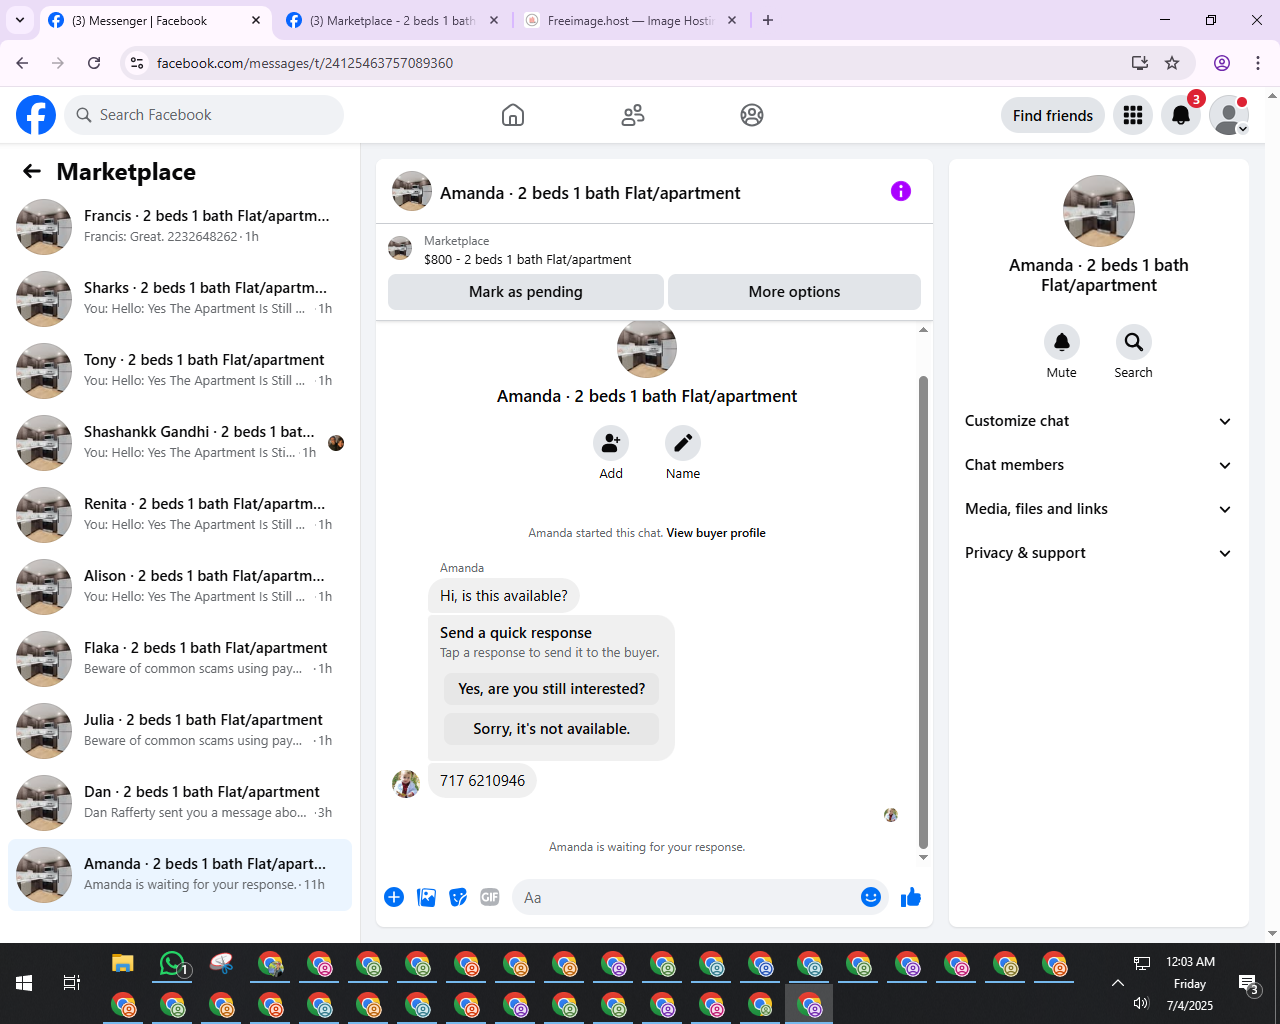1280x1024 pixels.
Task: Attach a photo with the image icon
Action: coord(427,897)
